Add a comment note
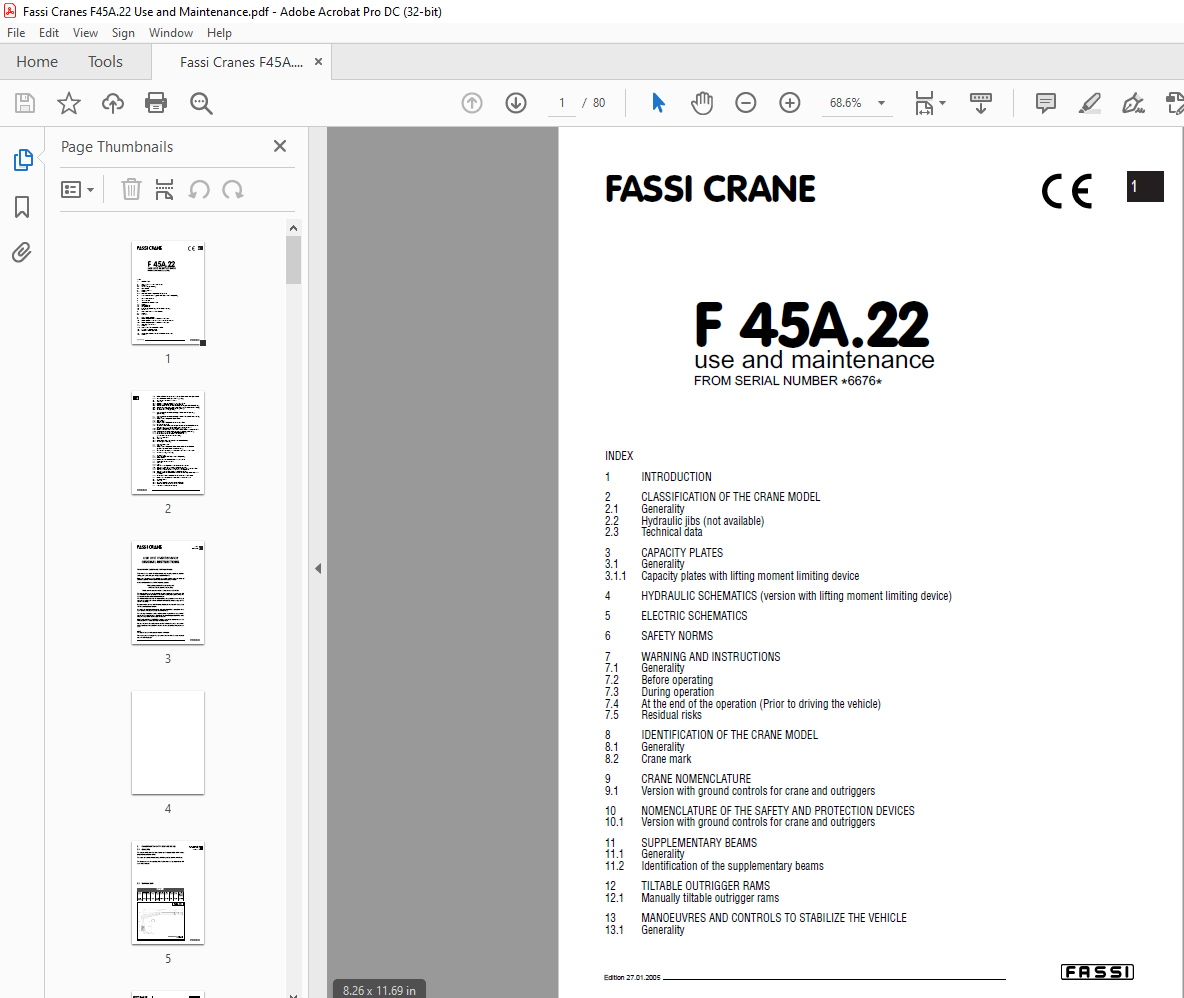The height and width of the screenshot is (998, 1184). [1046, 103]
